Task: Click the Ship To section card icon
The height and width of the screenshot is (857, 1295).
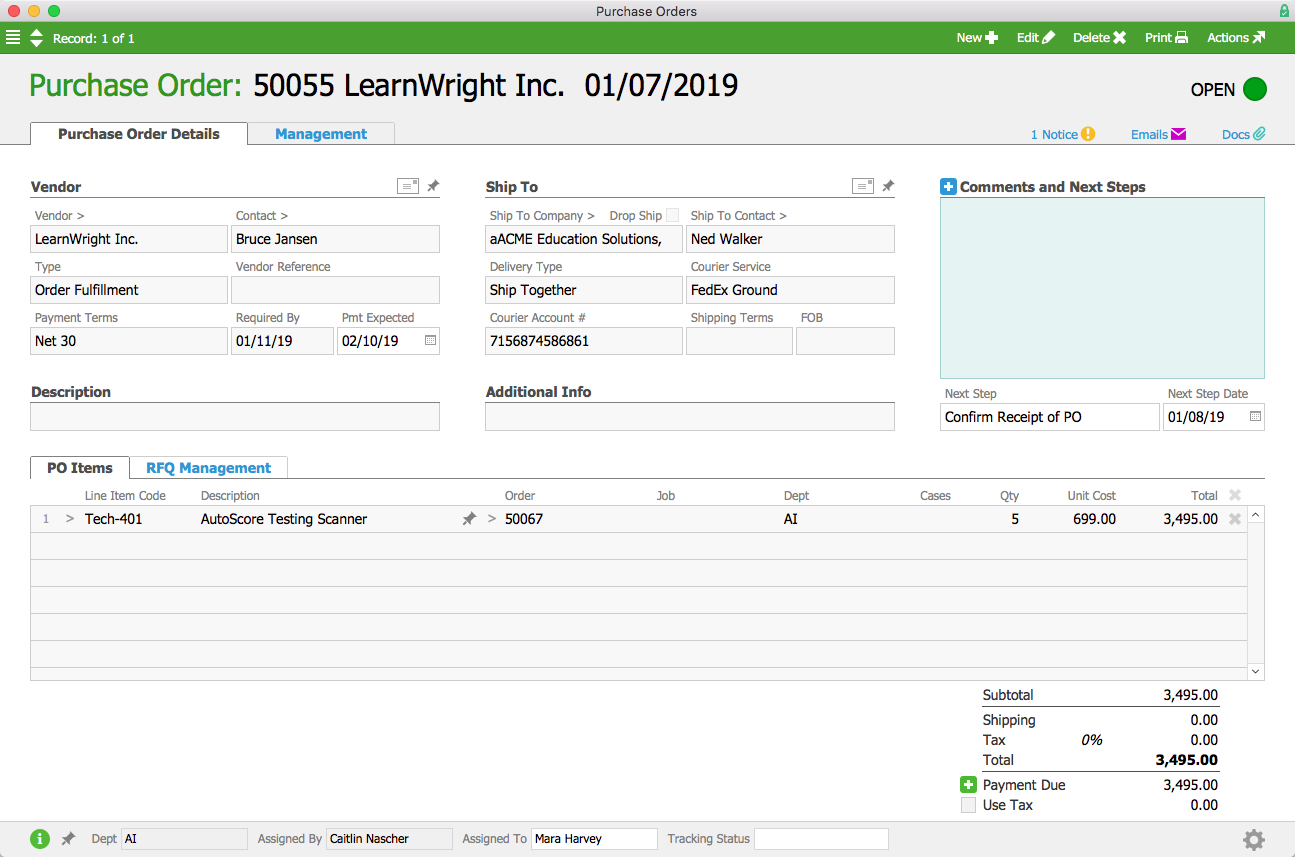Action: tap(863, 186)
